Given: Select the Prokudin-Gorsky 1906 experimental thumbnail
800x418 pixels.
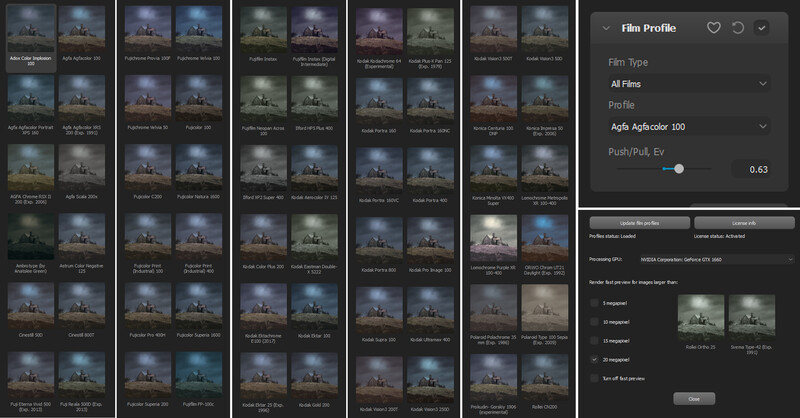Looking at the screenshot, I should click(493, 378).
